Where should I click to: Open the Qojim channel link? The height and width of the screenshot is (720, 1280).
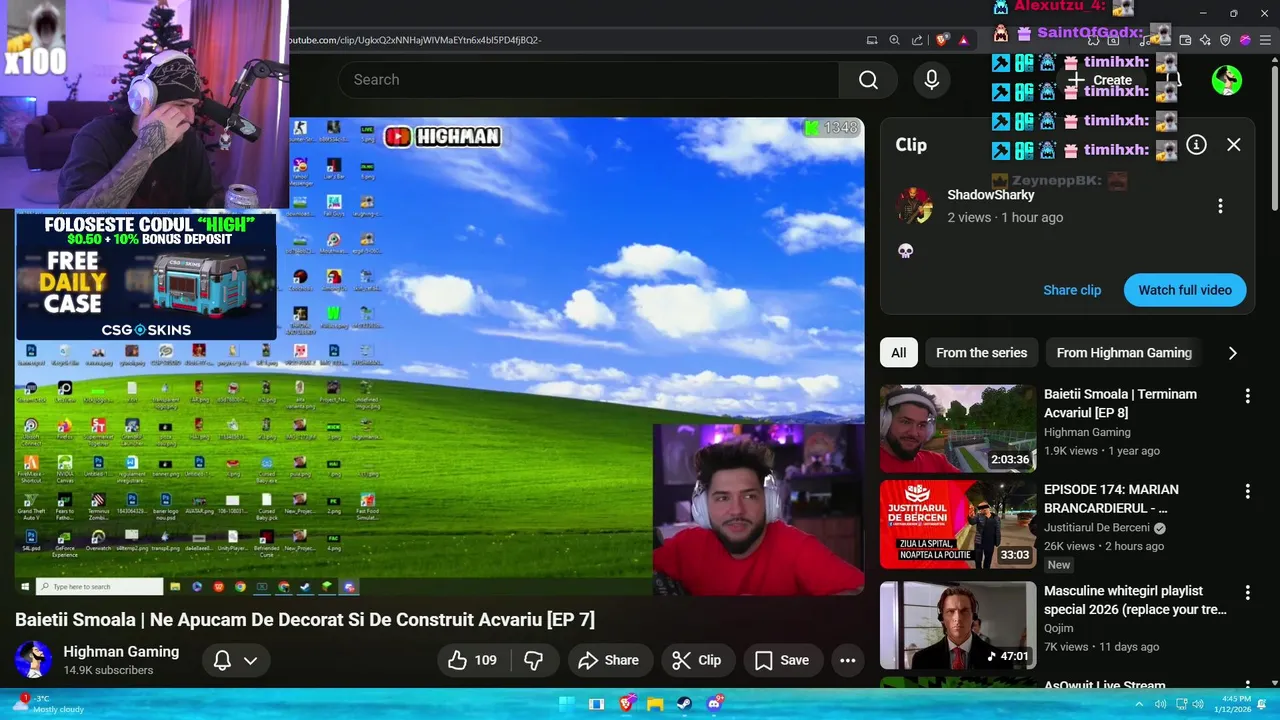[1059, 628]
